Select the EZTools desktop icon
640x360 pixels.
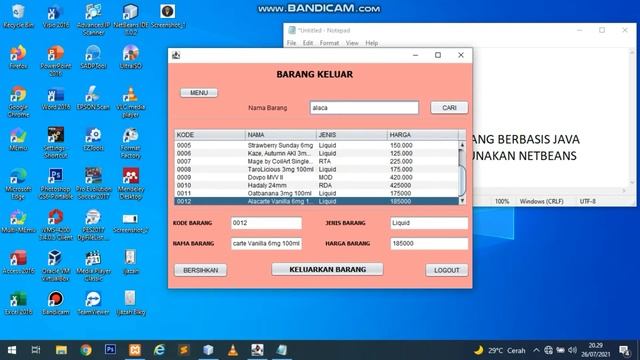coord(93,139)
